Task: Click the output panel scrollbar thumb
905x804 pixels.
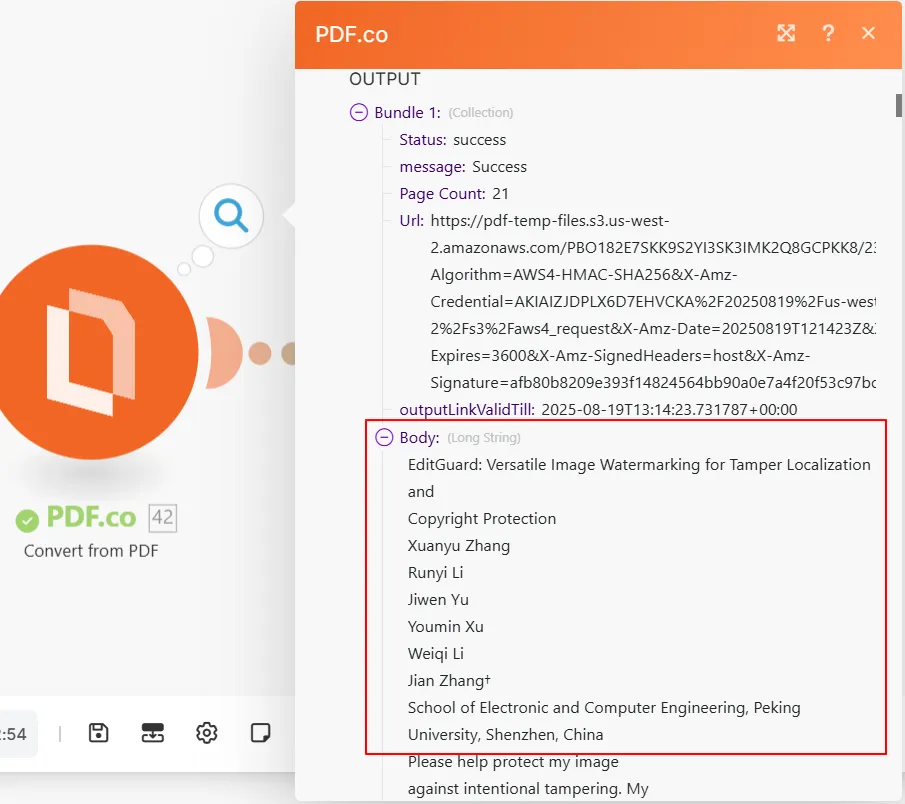Action: coord(899,106)
